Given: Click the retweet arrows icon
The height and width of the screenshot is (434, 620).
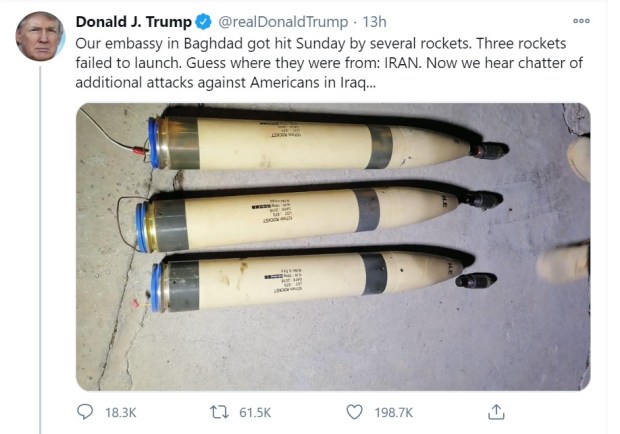Looking at the screenshot, I should [x=219, y=412].
